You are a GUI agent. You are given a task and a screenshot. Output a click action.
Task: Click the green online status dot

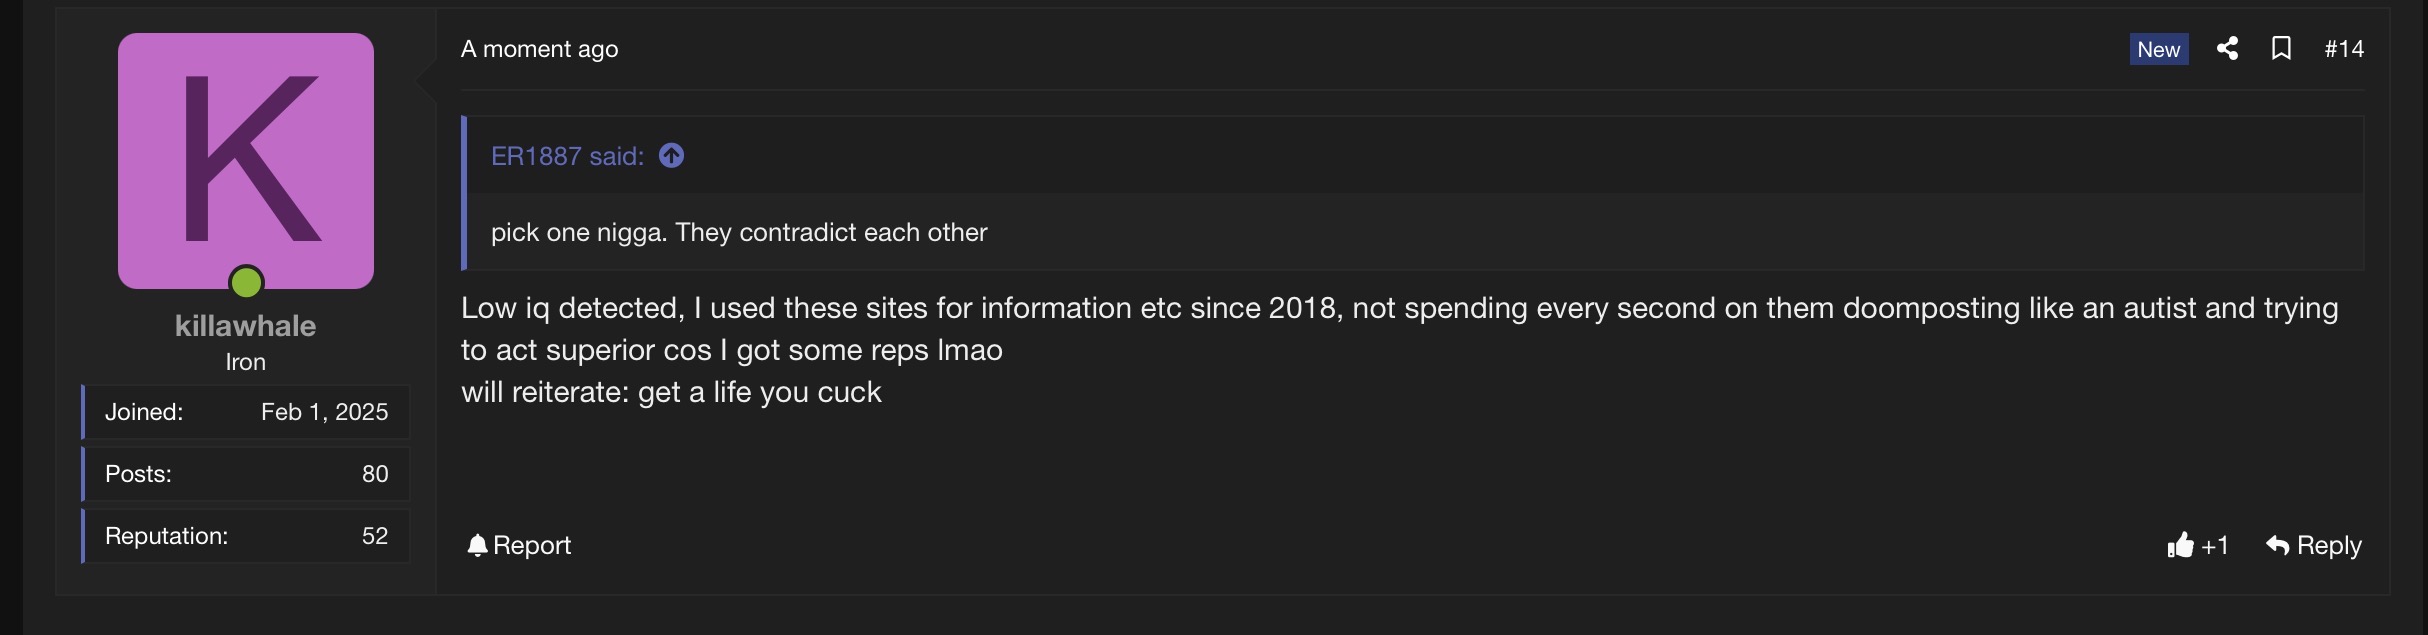[246, 282]
